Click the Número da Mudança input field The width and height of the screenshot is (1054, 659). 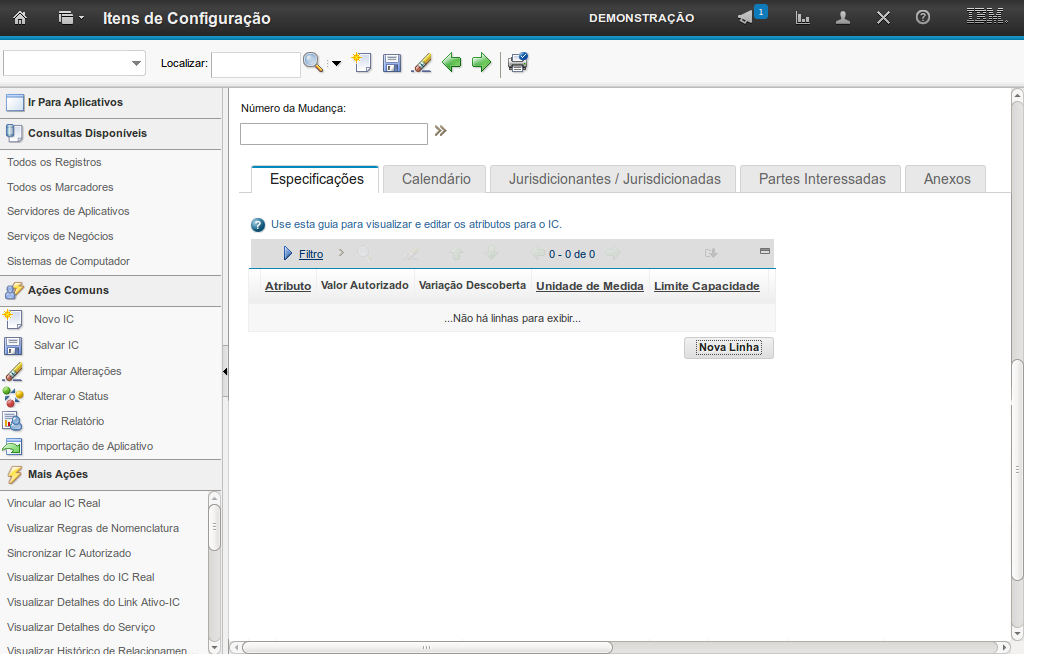tap(334, 134)
